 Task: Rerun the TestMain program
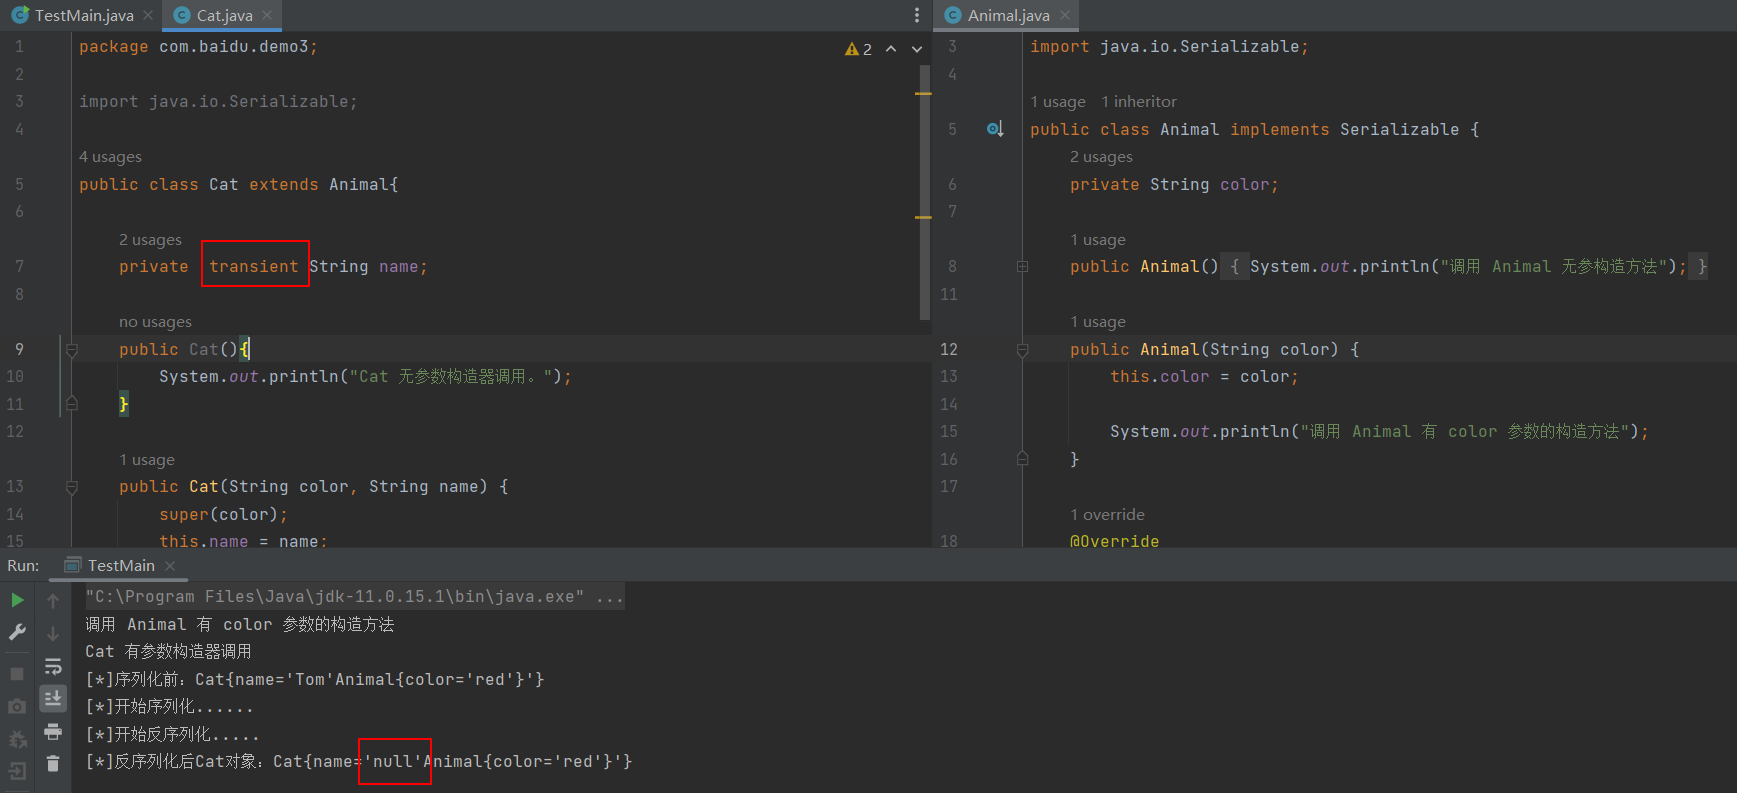(x=17, y=600)
